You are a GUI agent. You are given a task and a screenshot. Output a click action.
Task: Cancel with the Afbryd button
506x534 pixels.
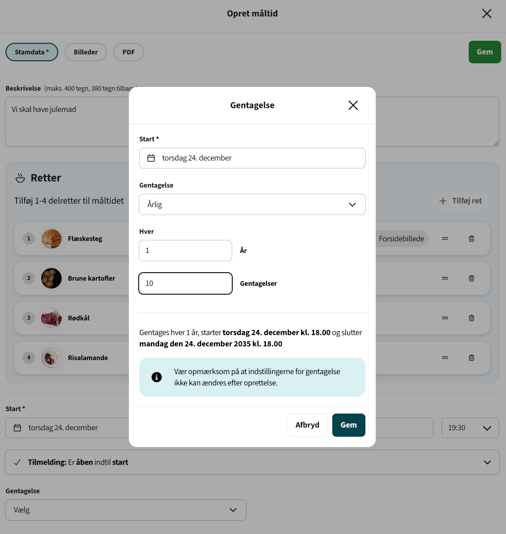point(307,425)
